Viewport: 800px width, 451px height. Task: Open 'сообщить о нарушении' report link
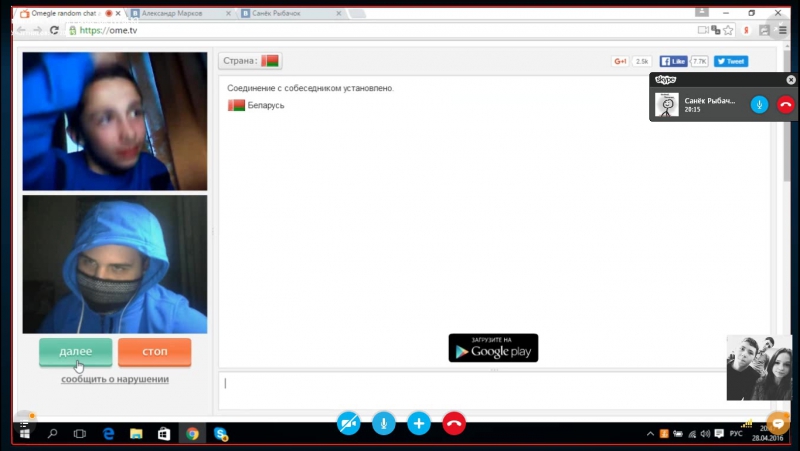115,379
